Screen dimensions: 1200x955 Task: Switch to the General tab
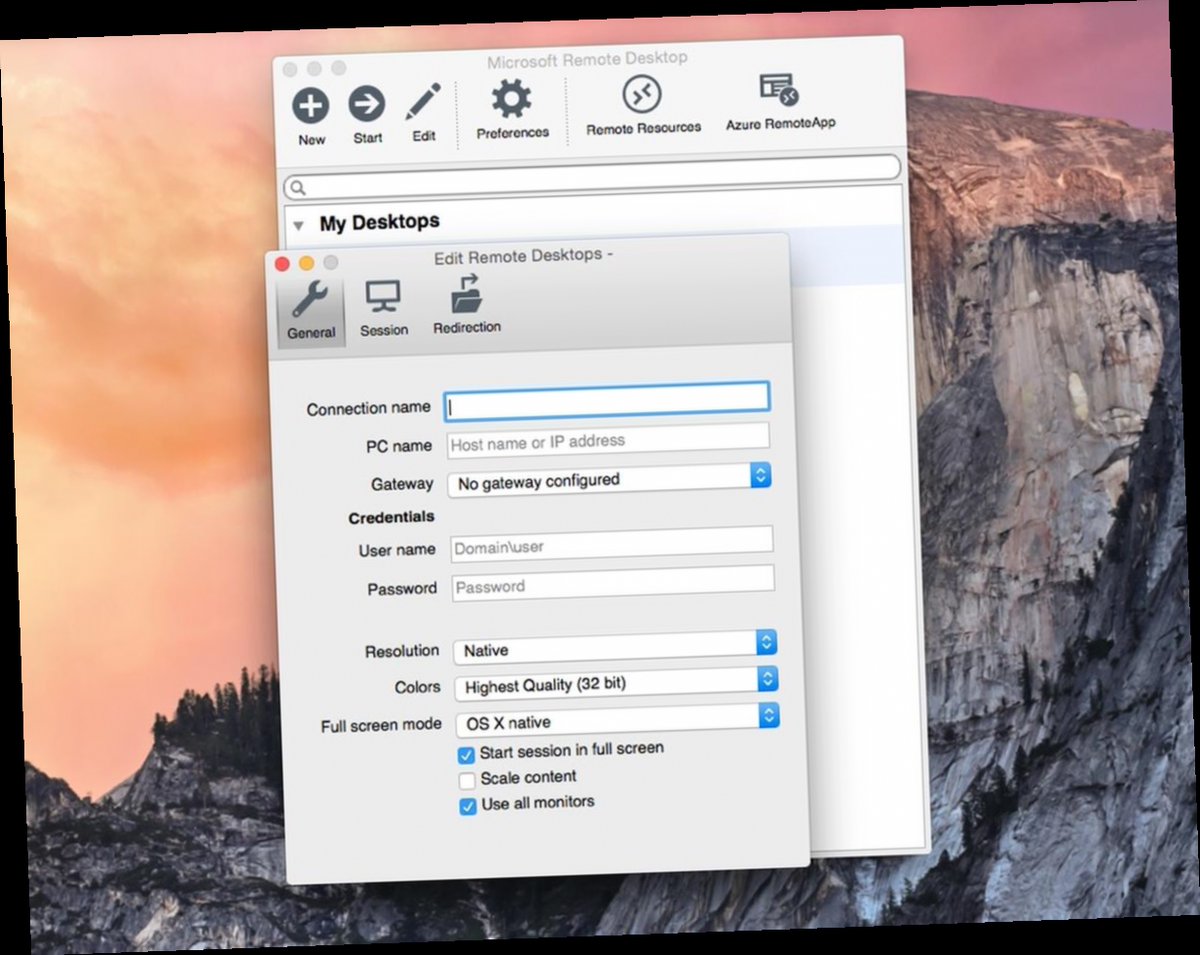[x=310, y=311]
